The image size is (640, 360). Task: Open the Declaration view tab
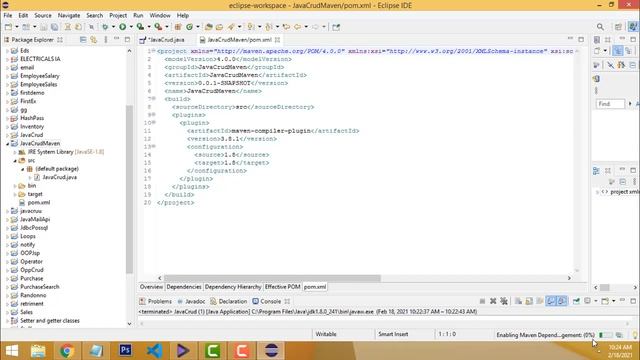coord(229,301)
